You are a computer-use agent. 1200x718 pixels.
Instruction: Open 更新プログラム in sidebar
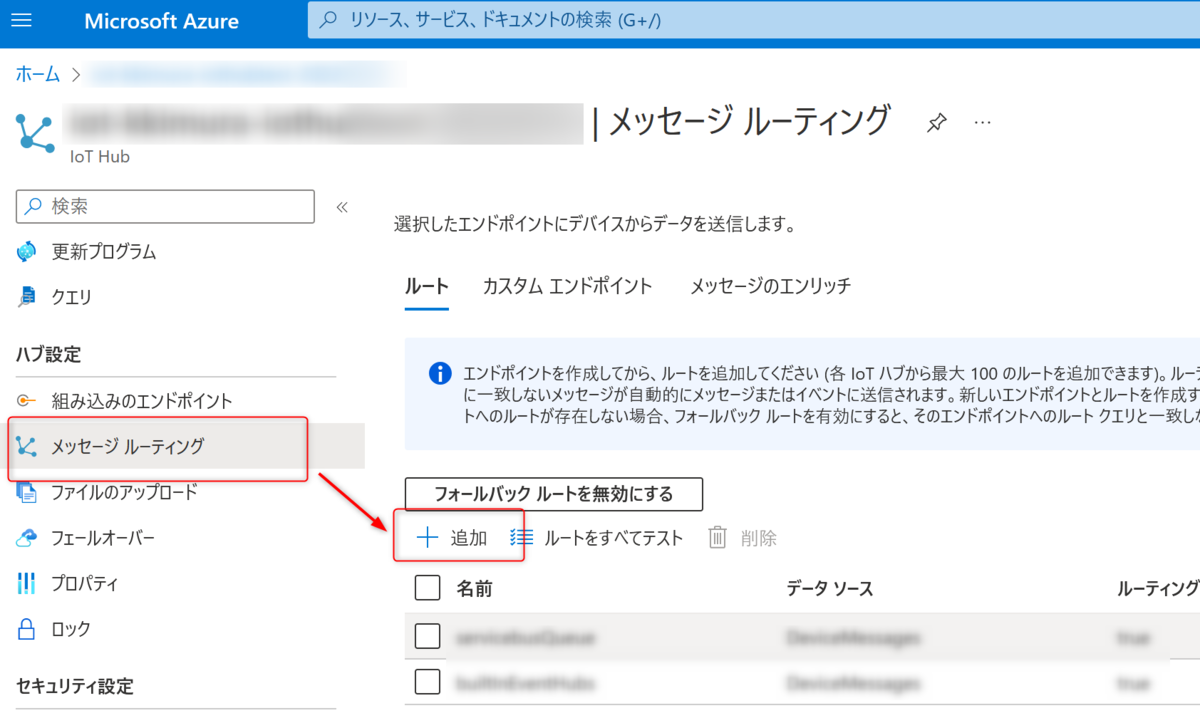tap(104, 252)
